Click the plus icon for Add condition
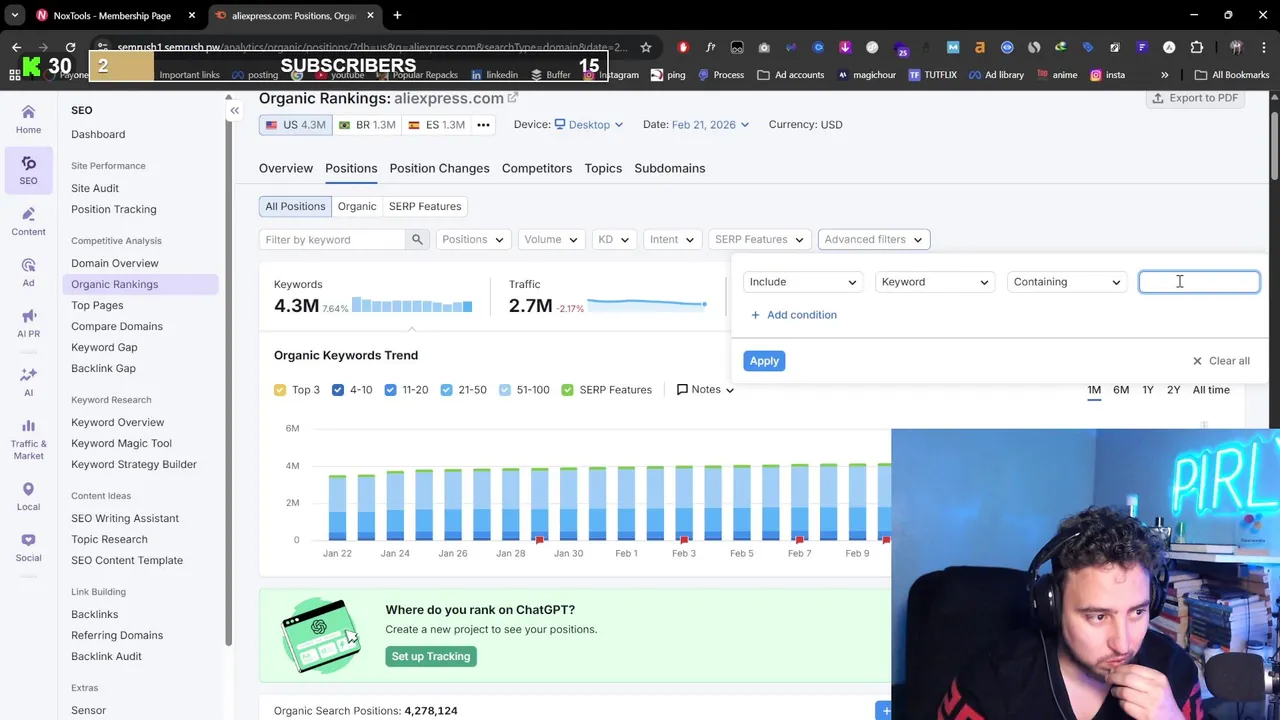The width and height of the screenshot is (1280, 720). (755, 315)
